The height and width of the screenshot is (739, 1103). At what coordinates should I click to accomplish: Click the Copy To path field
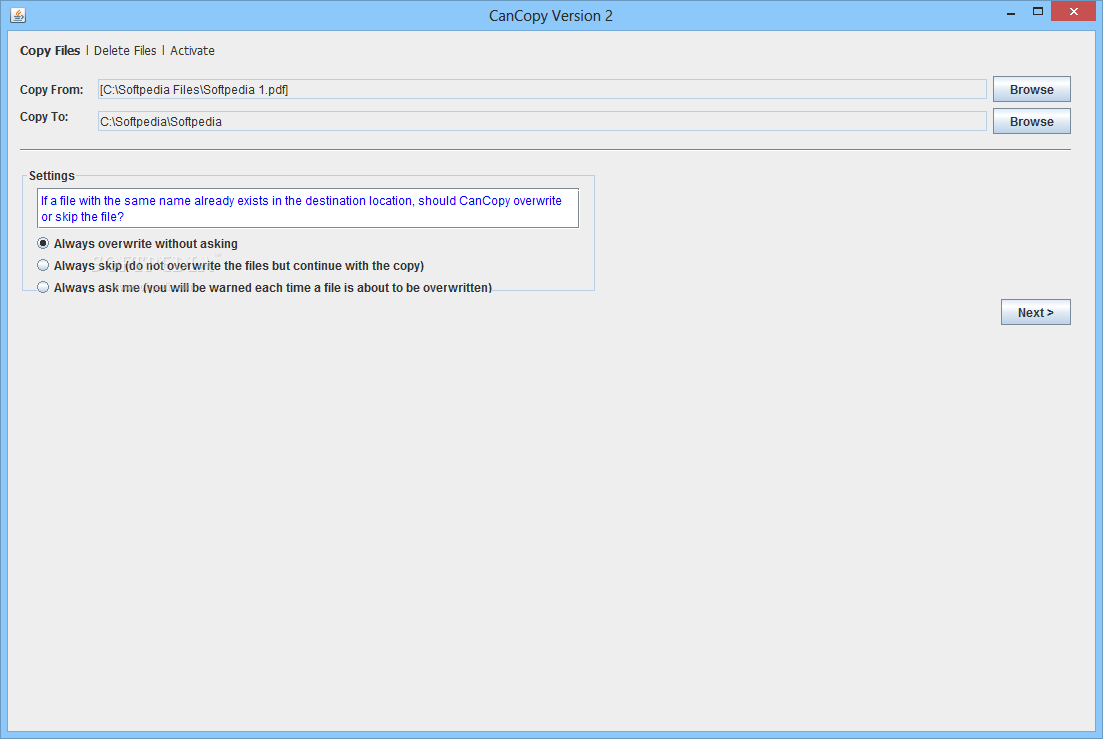tap(542, 122)
